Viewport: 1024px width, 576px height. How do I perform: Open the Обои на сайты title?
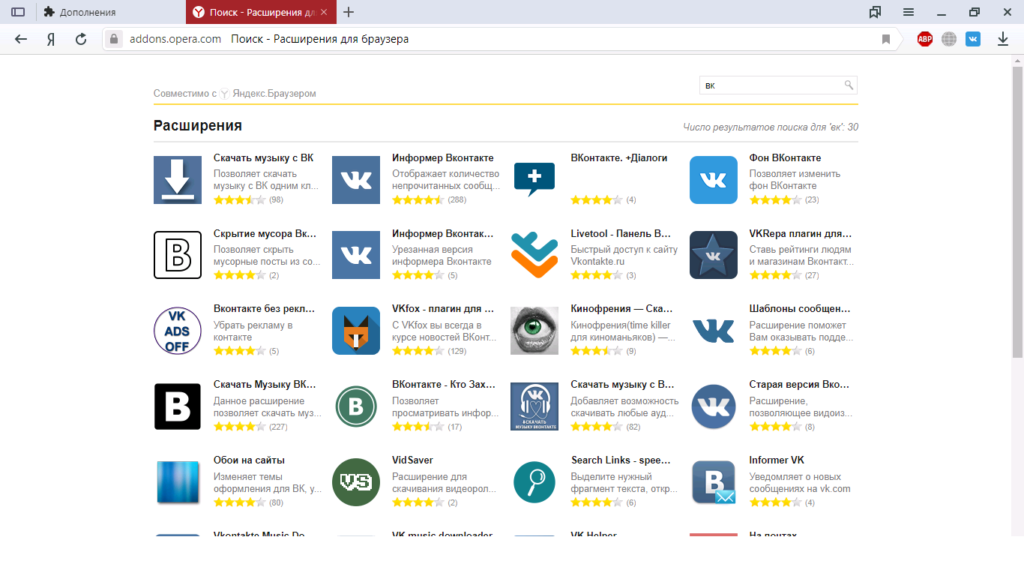coord(249,460)
